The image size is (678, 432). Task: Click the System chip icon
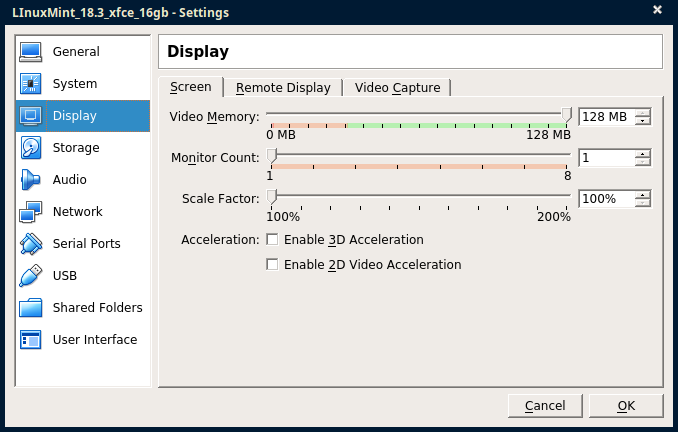click(30, 84)
